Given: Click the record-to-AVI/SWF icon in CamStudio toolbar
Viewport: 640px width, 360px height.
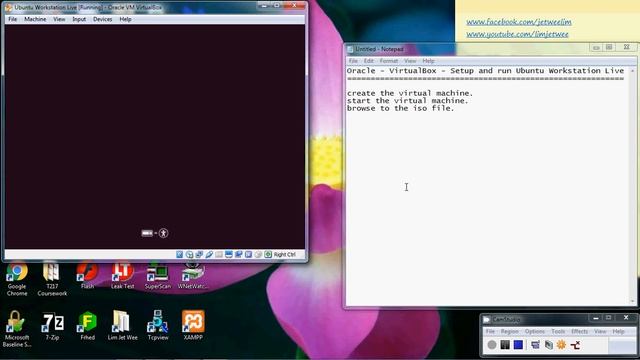Looking at the screenshot, I should click(x=549, y=345).
